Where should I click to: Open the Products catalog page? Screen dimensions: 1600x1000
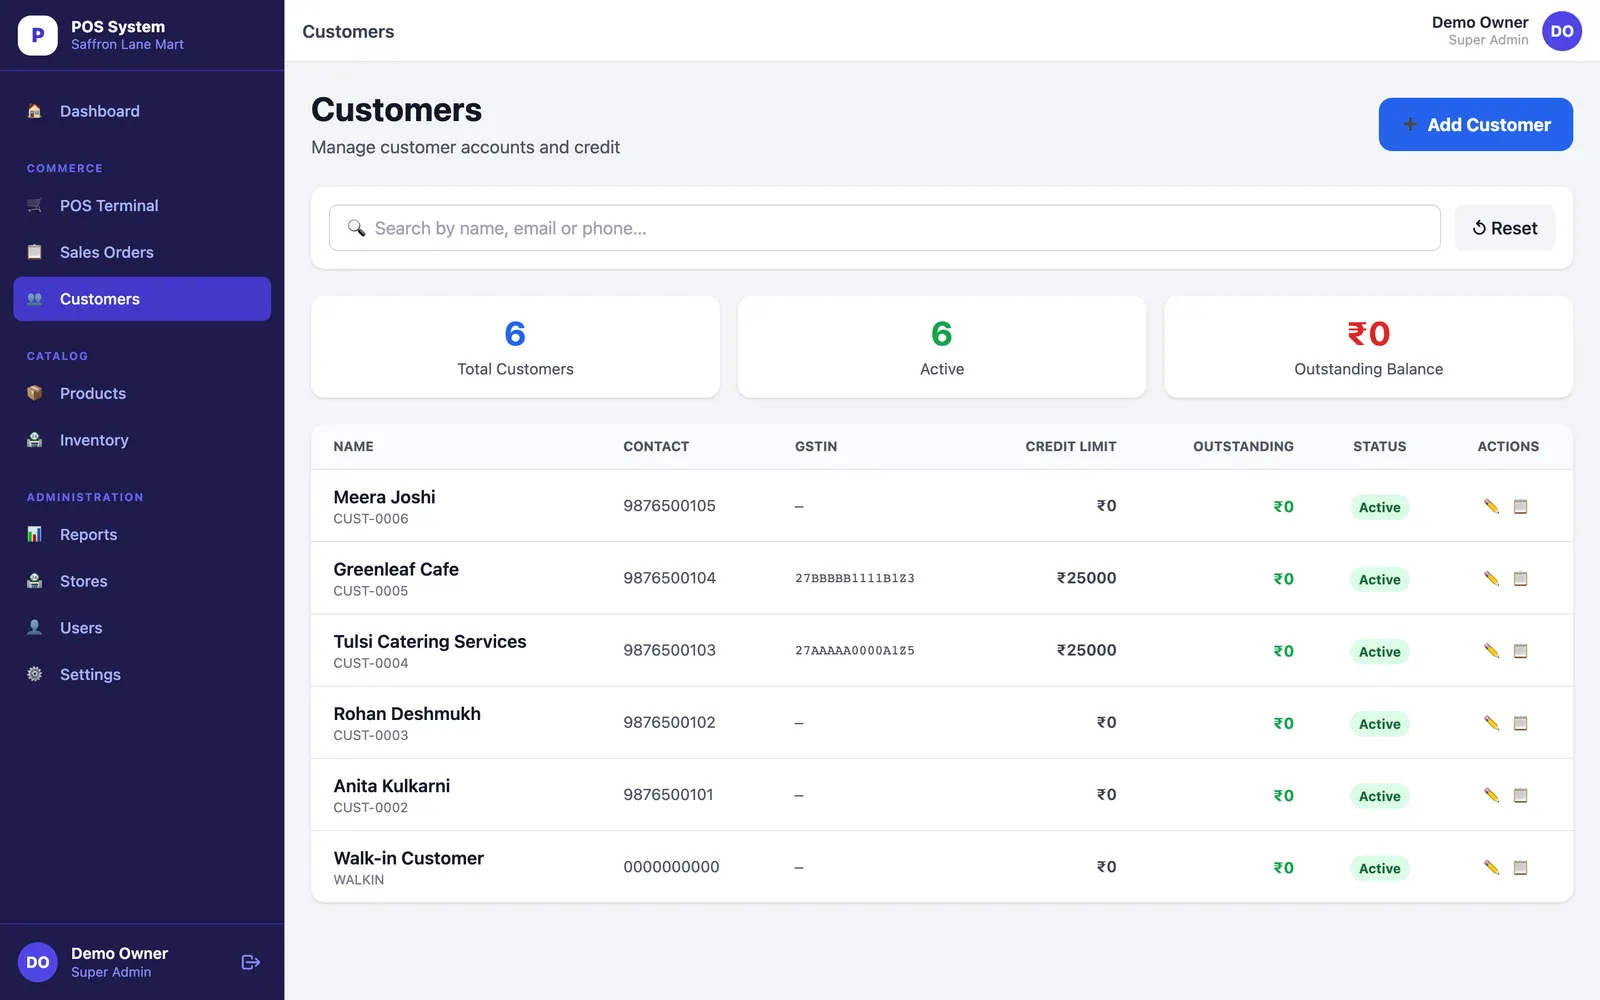[142, 393]
